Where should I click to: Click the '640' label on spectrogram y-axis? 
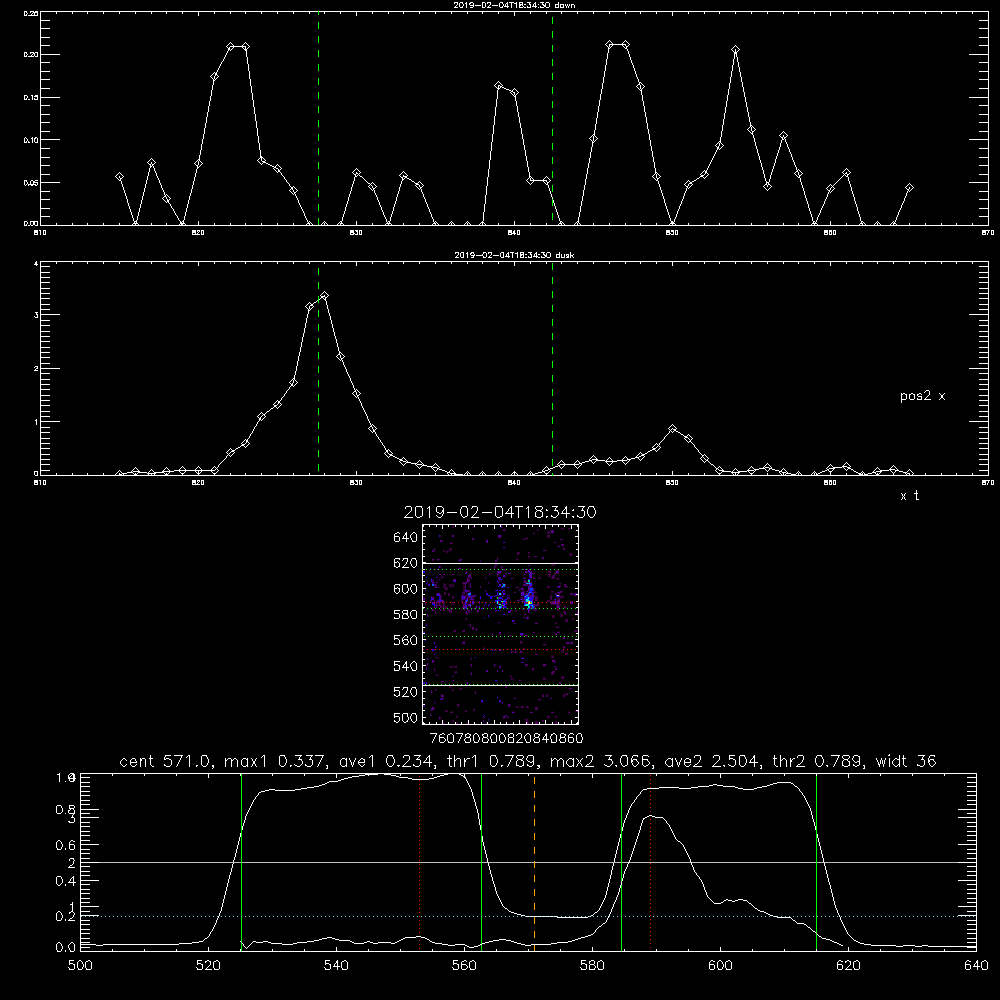pos(406,538)
